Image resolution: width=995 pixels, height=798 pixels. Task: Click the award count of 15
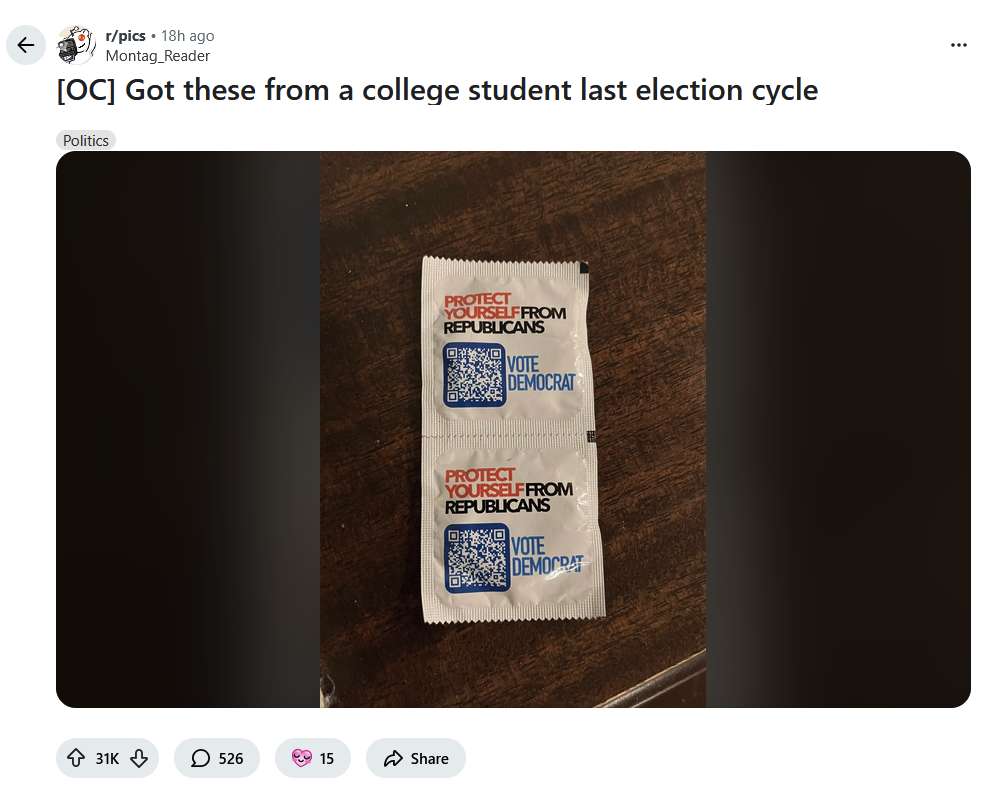pyautogui.click(x=327, y=759)
